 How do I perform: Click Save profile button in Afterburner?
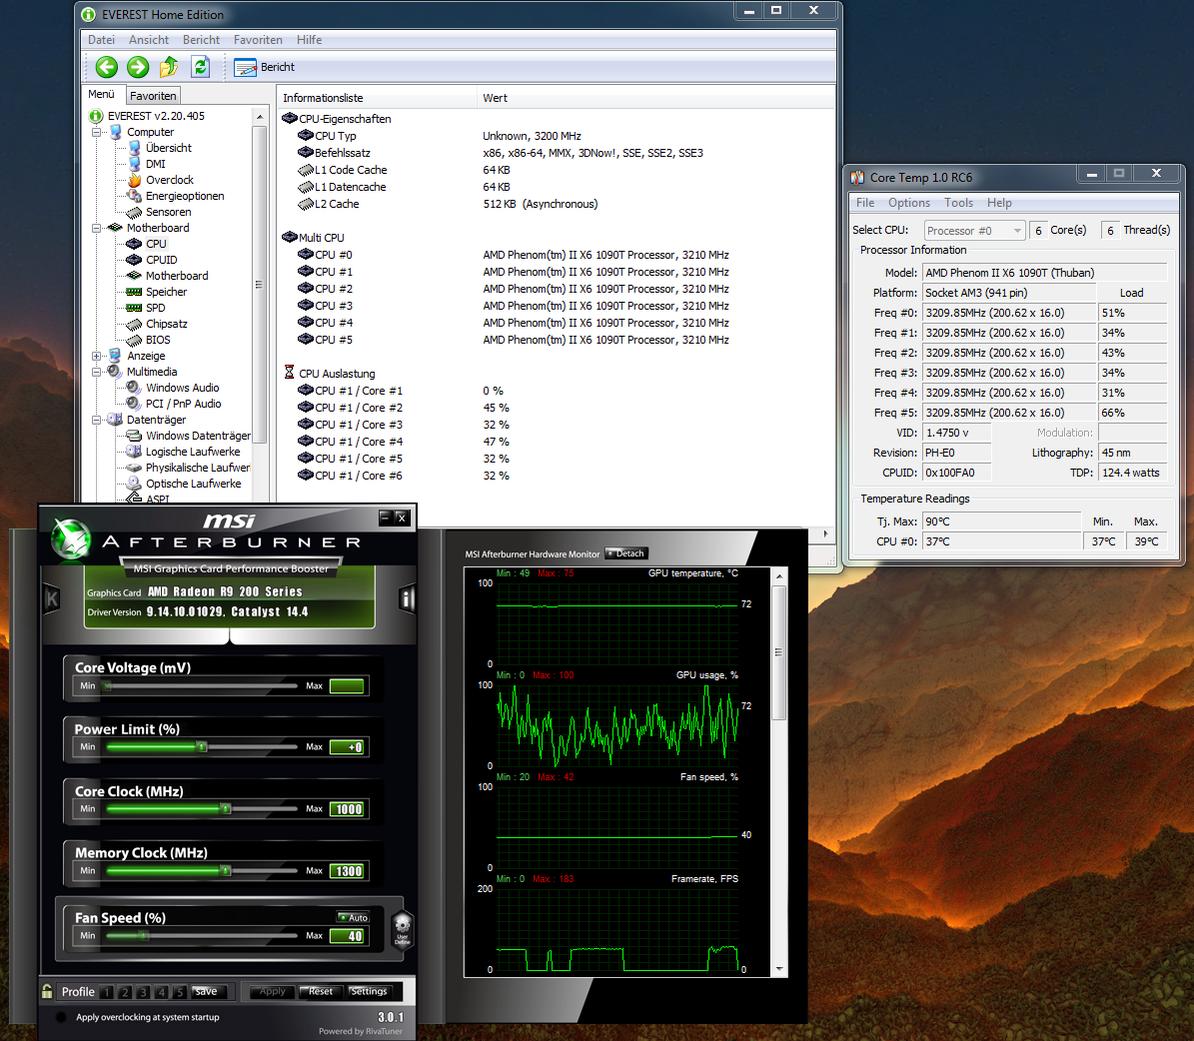click(206, 992)
